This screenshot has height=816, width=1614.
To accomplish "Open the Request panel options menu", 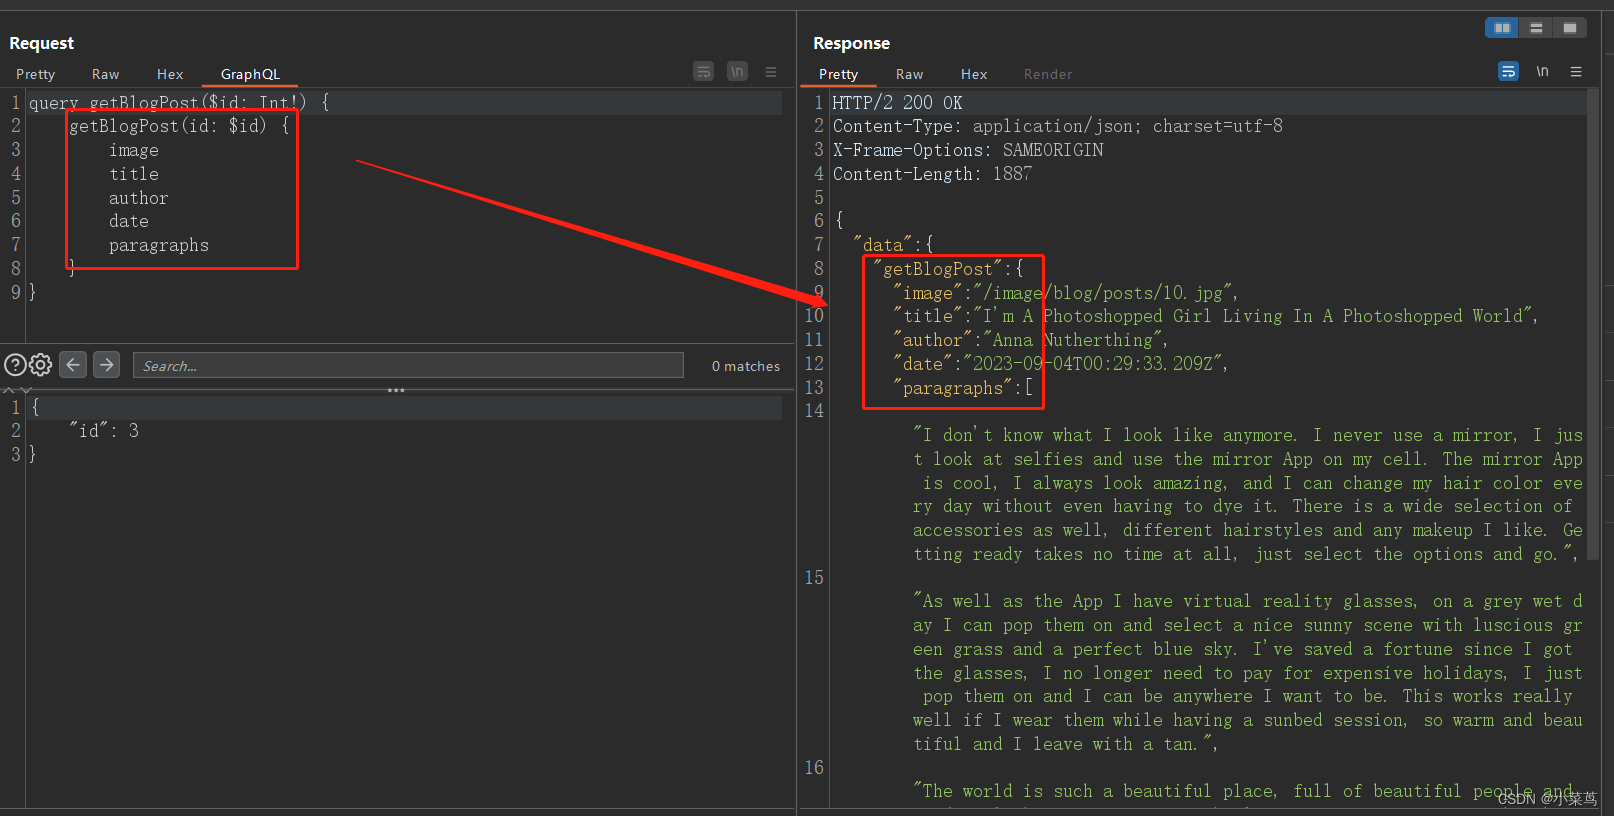I will [x=771, y=72].
